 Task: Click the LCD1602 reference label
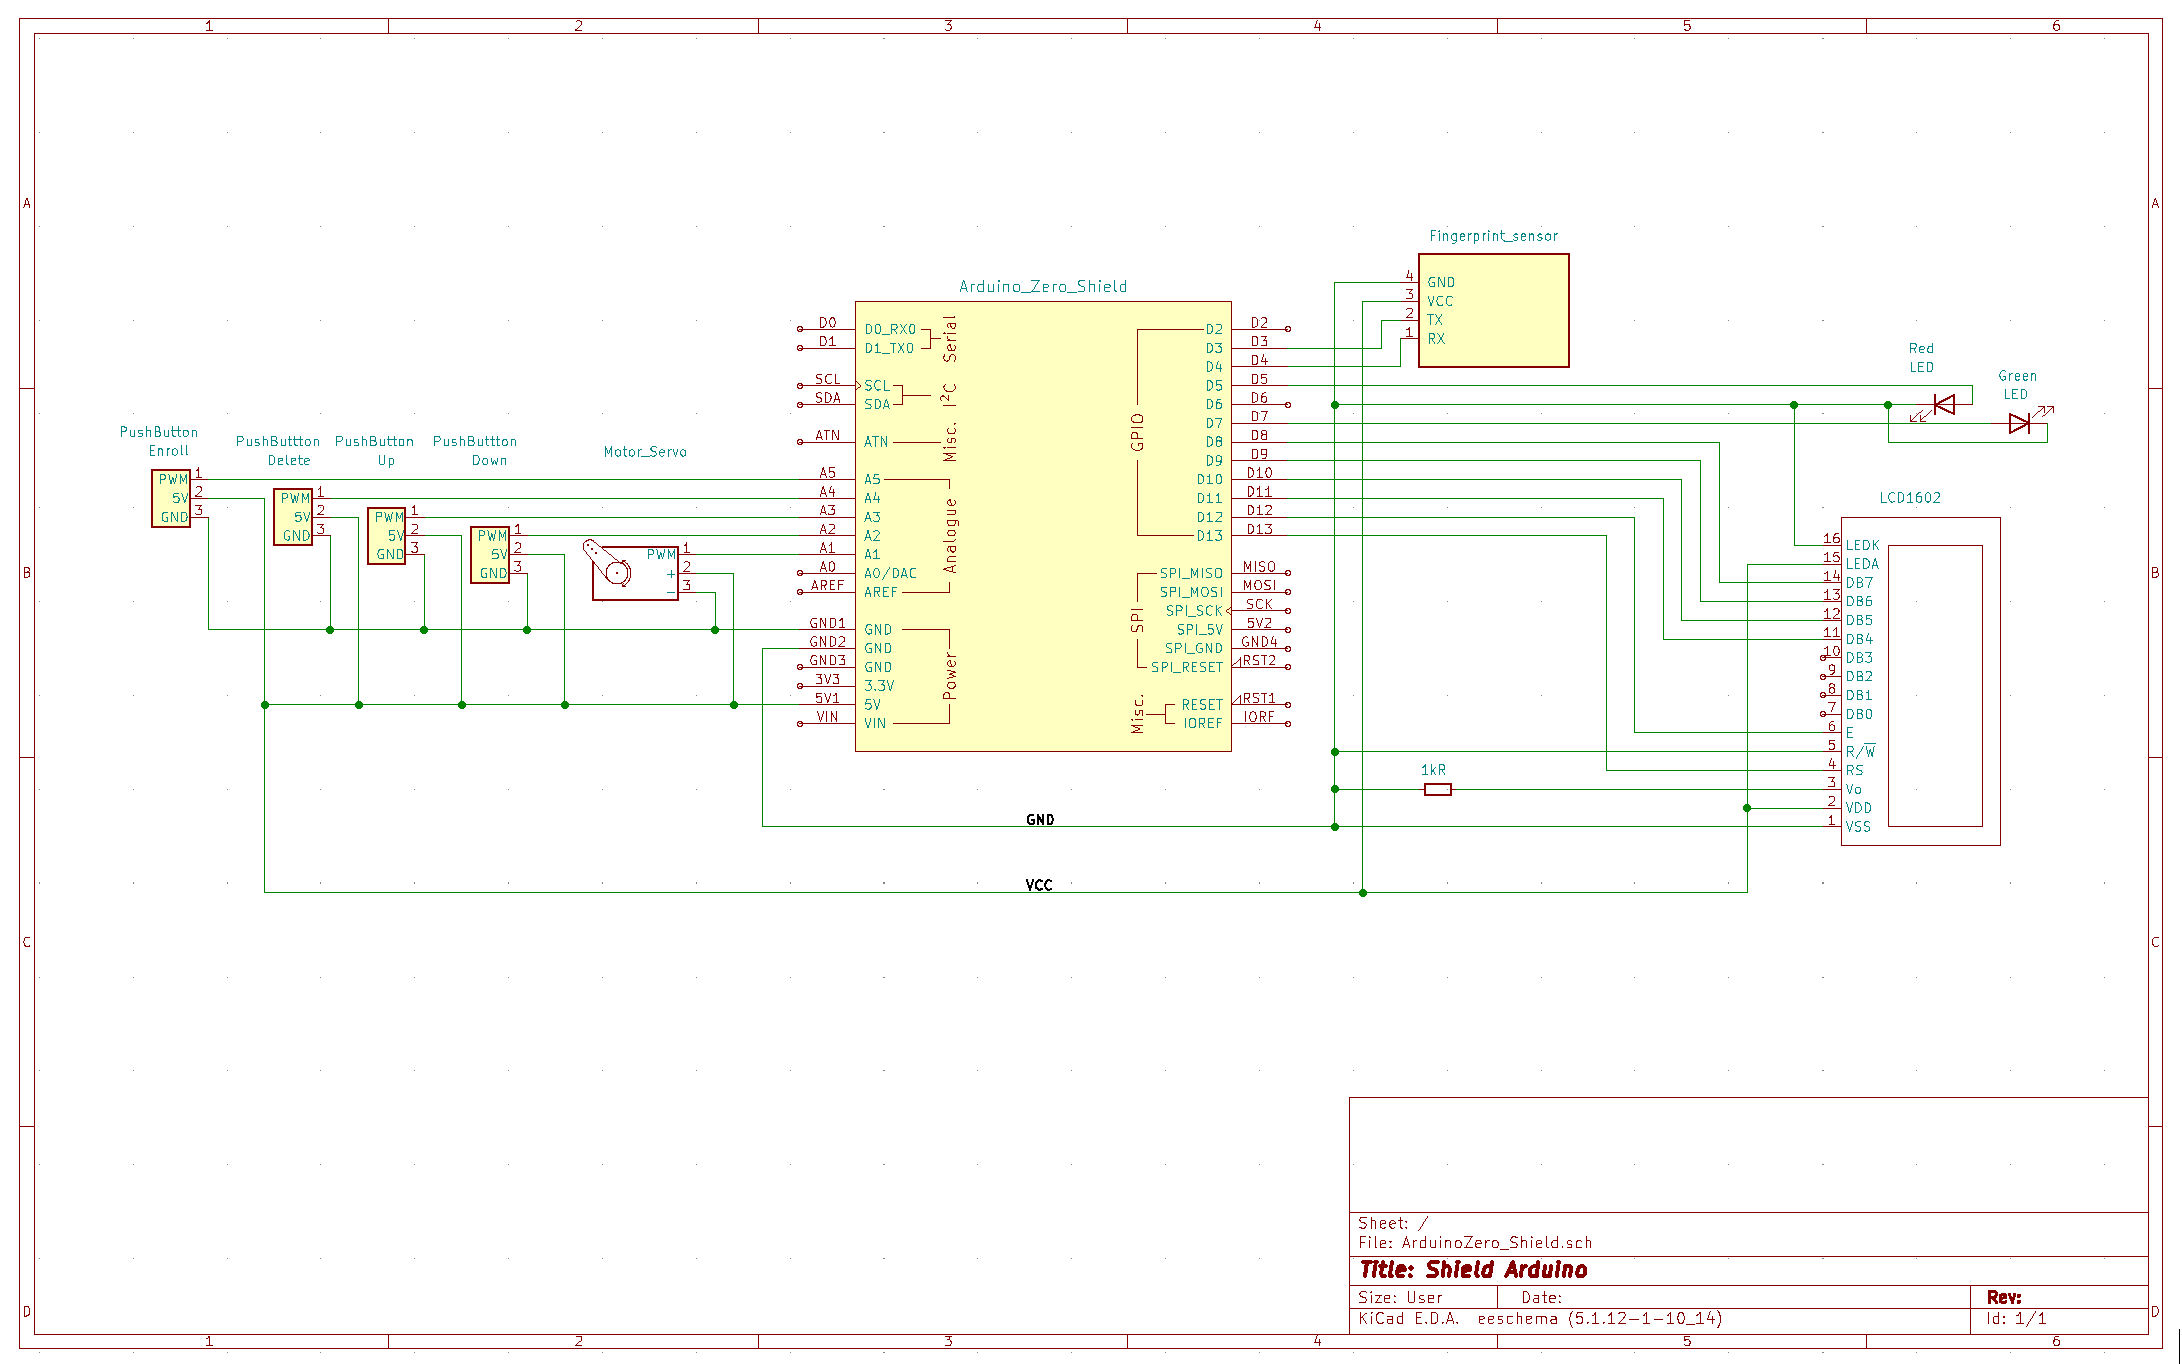pos(1910,498)
